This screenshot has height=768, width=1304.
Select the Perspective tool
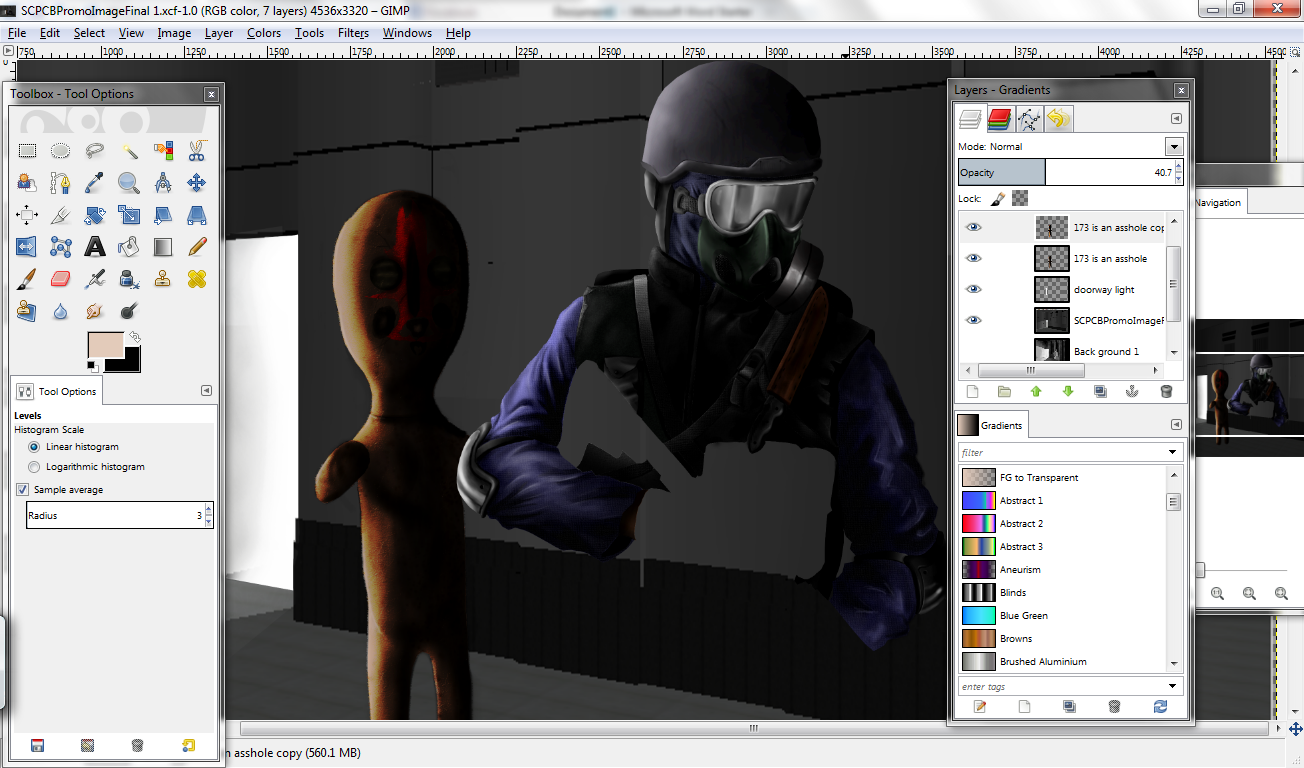tap(197, 215)
